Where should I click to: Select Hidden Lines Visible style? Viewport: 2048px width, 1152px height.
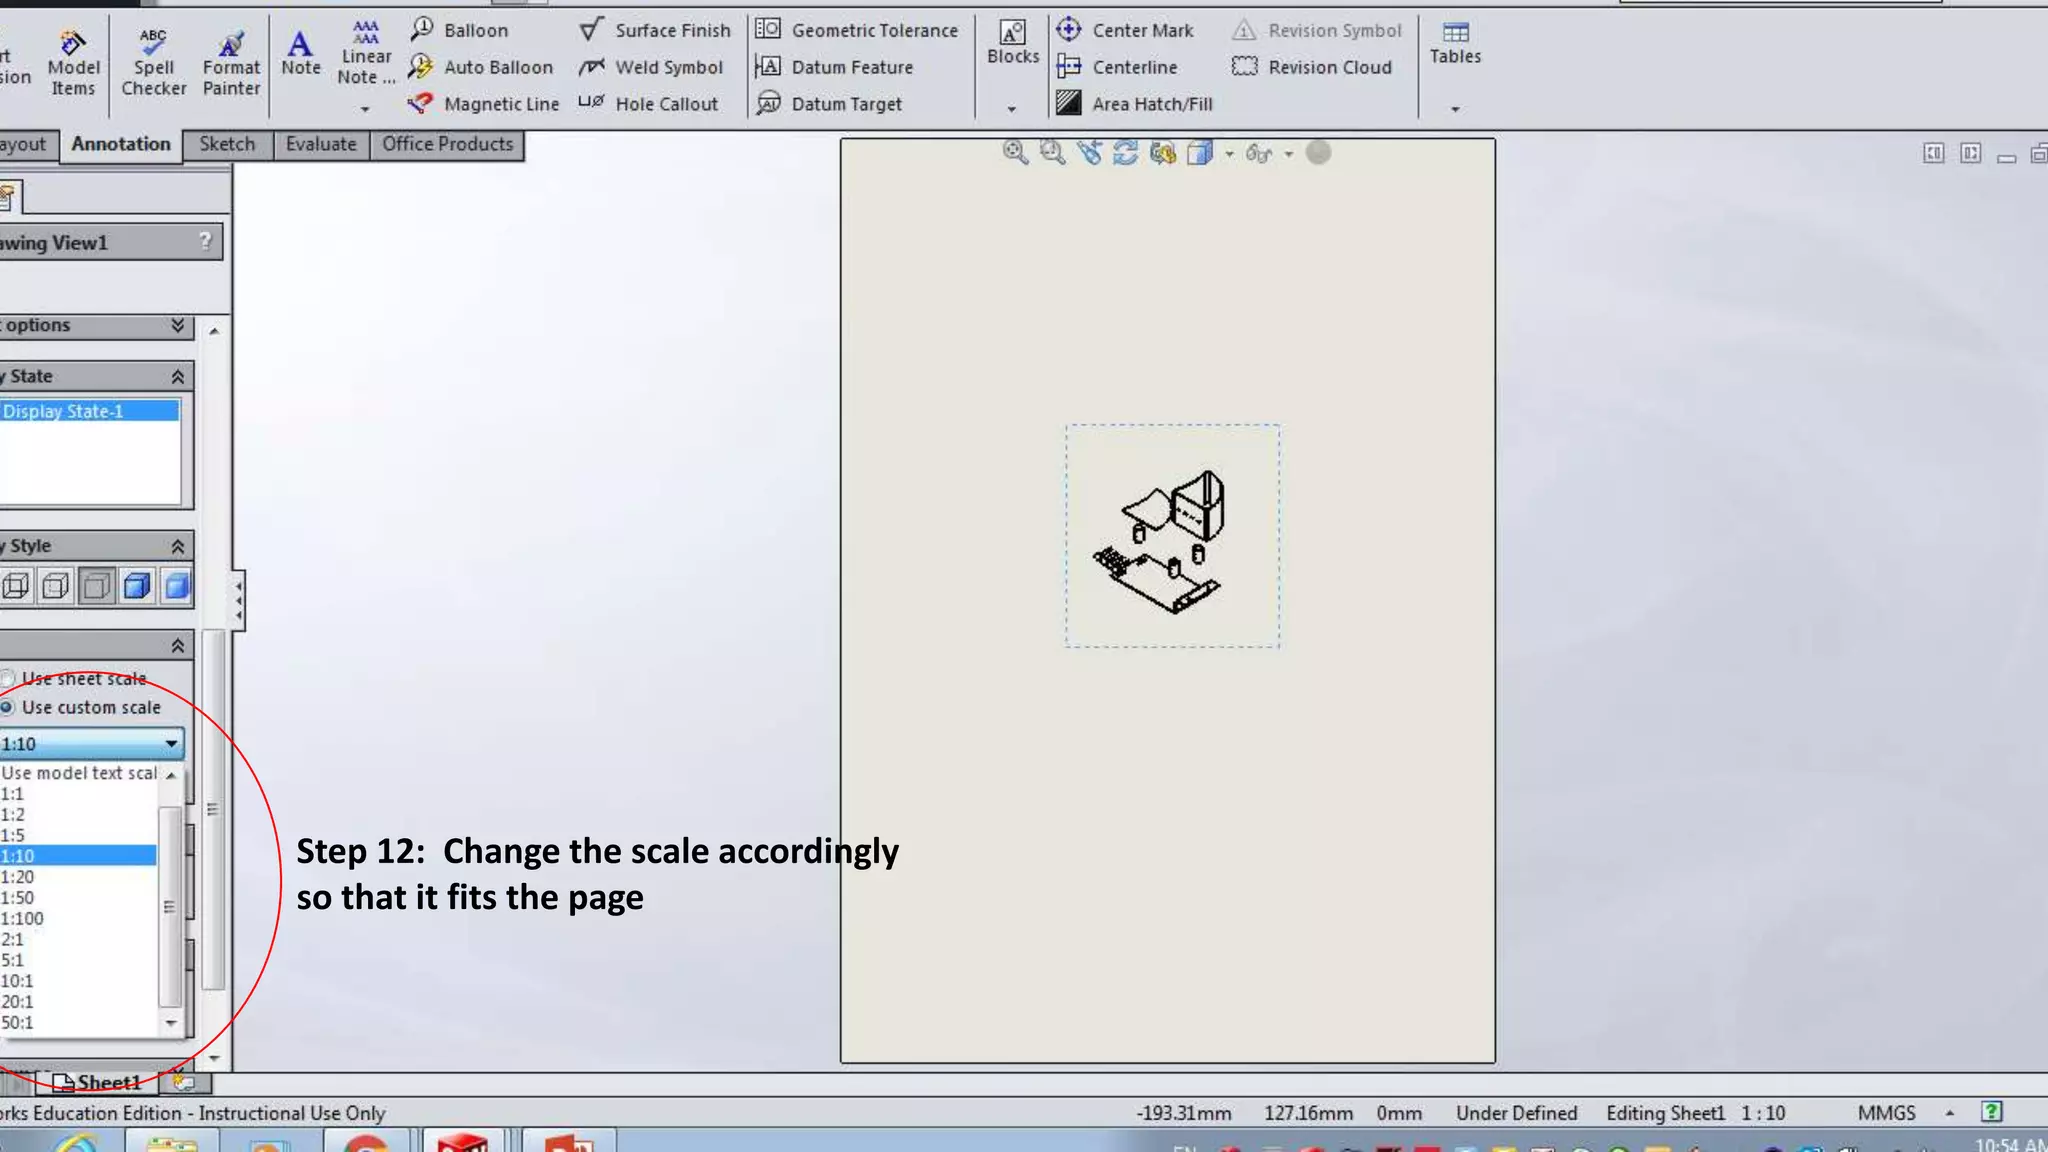[56, 586]
